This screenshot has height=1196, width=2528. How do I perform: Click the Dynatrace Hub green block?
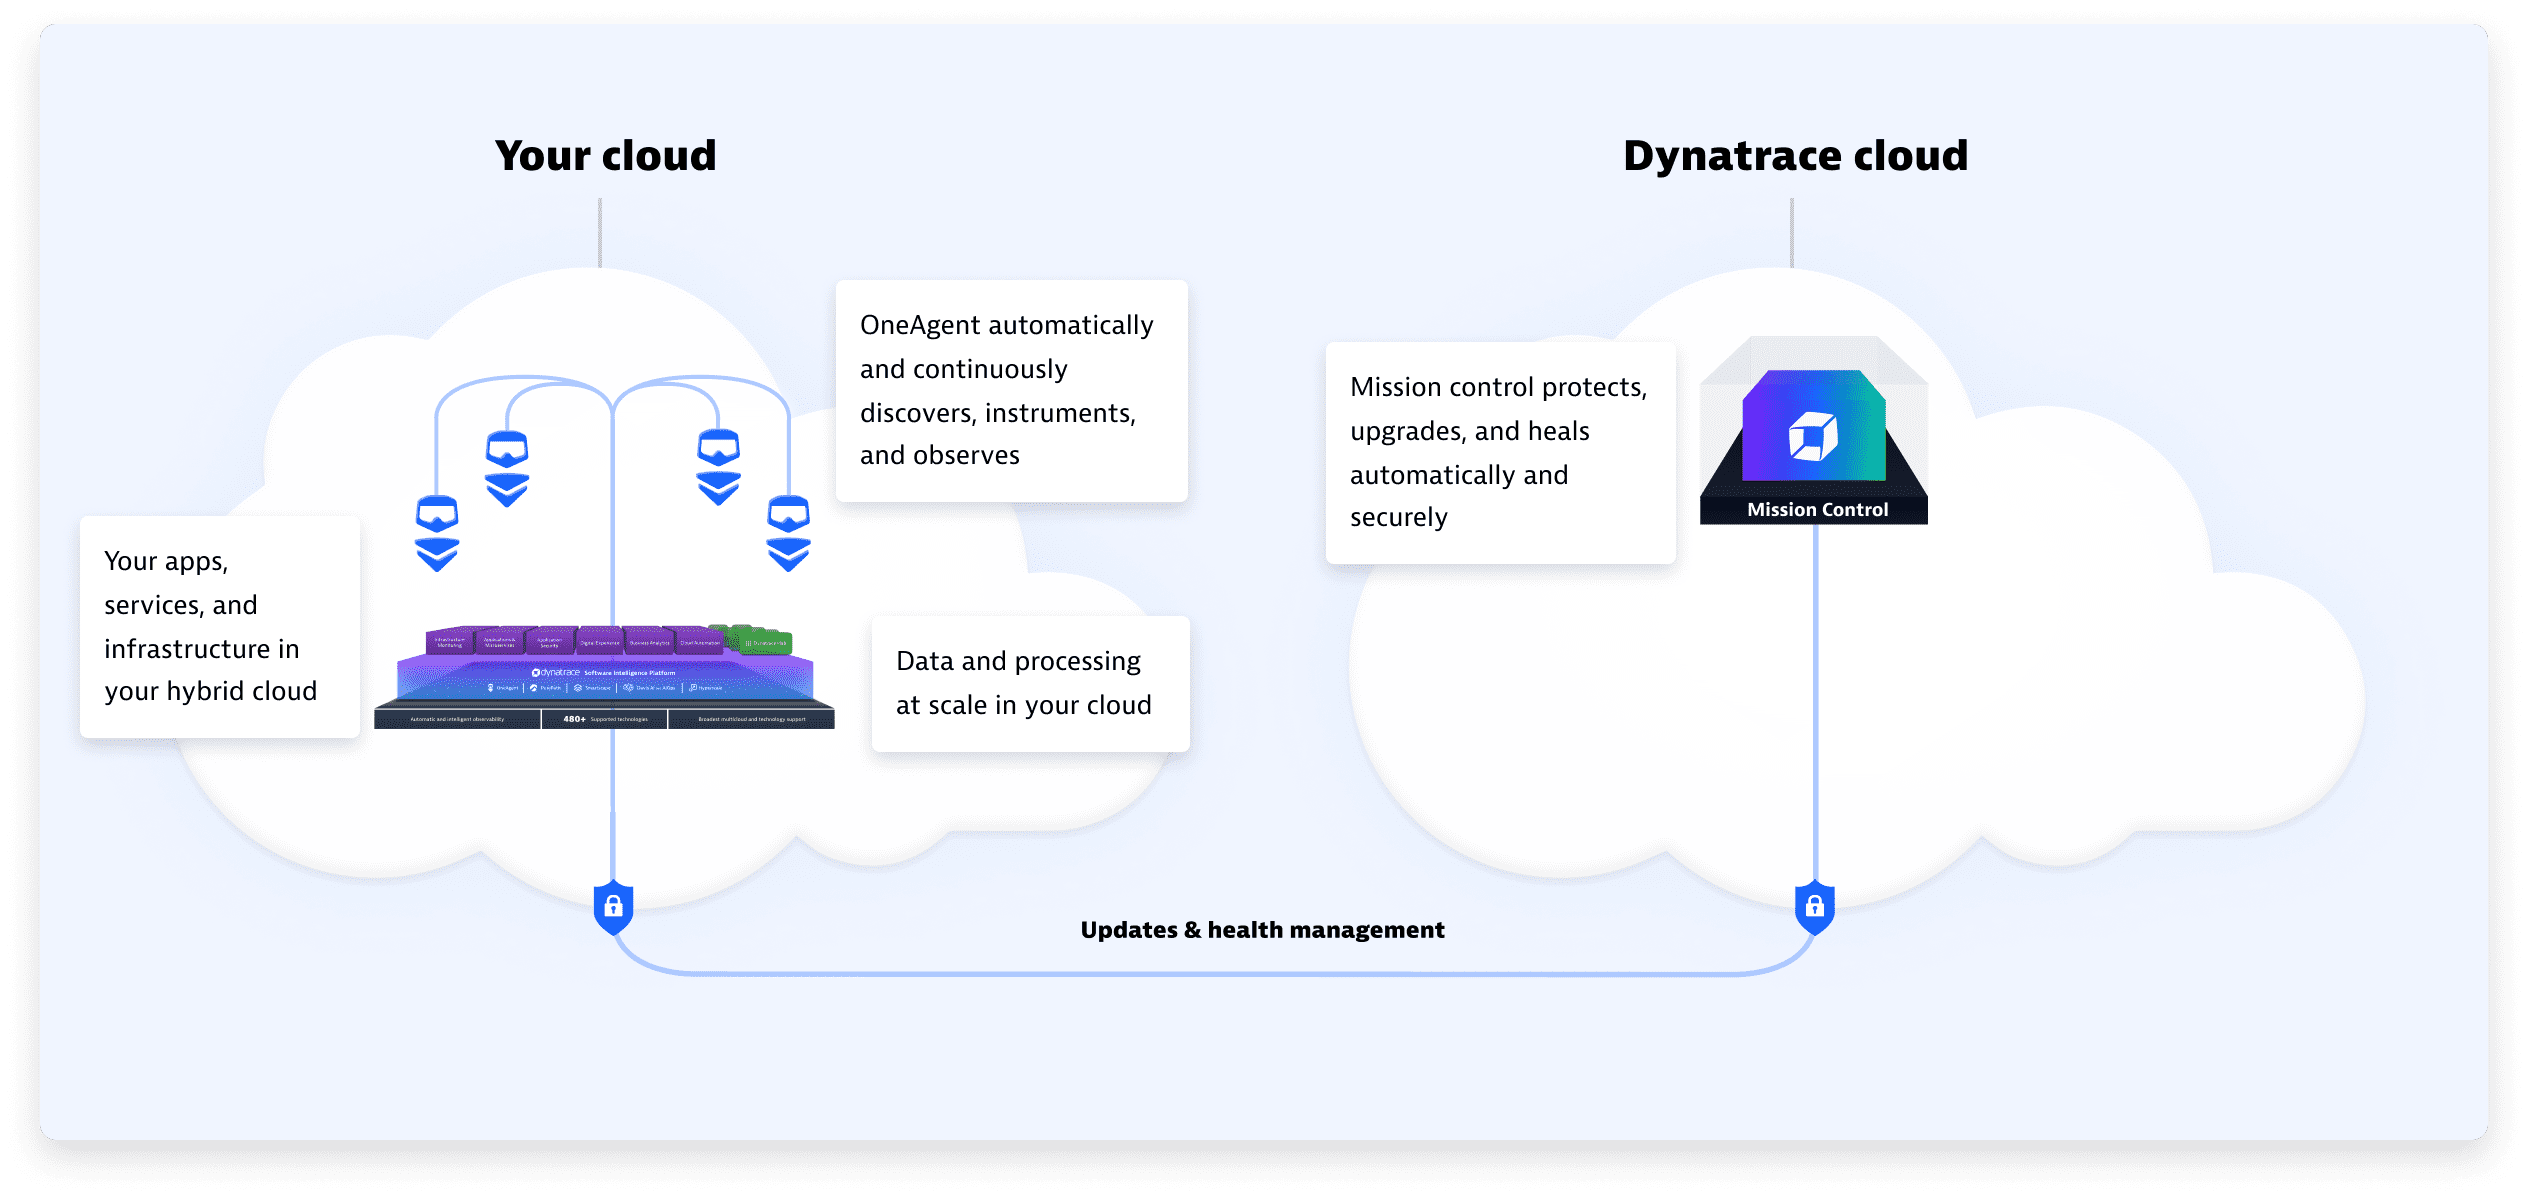click(x=765, y=642)
